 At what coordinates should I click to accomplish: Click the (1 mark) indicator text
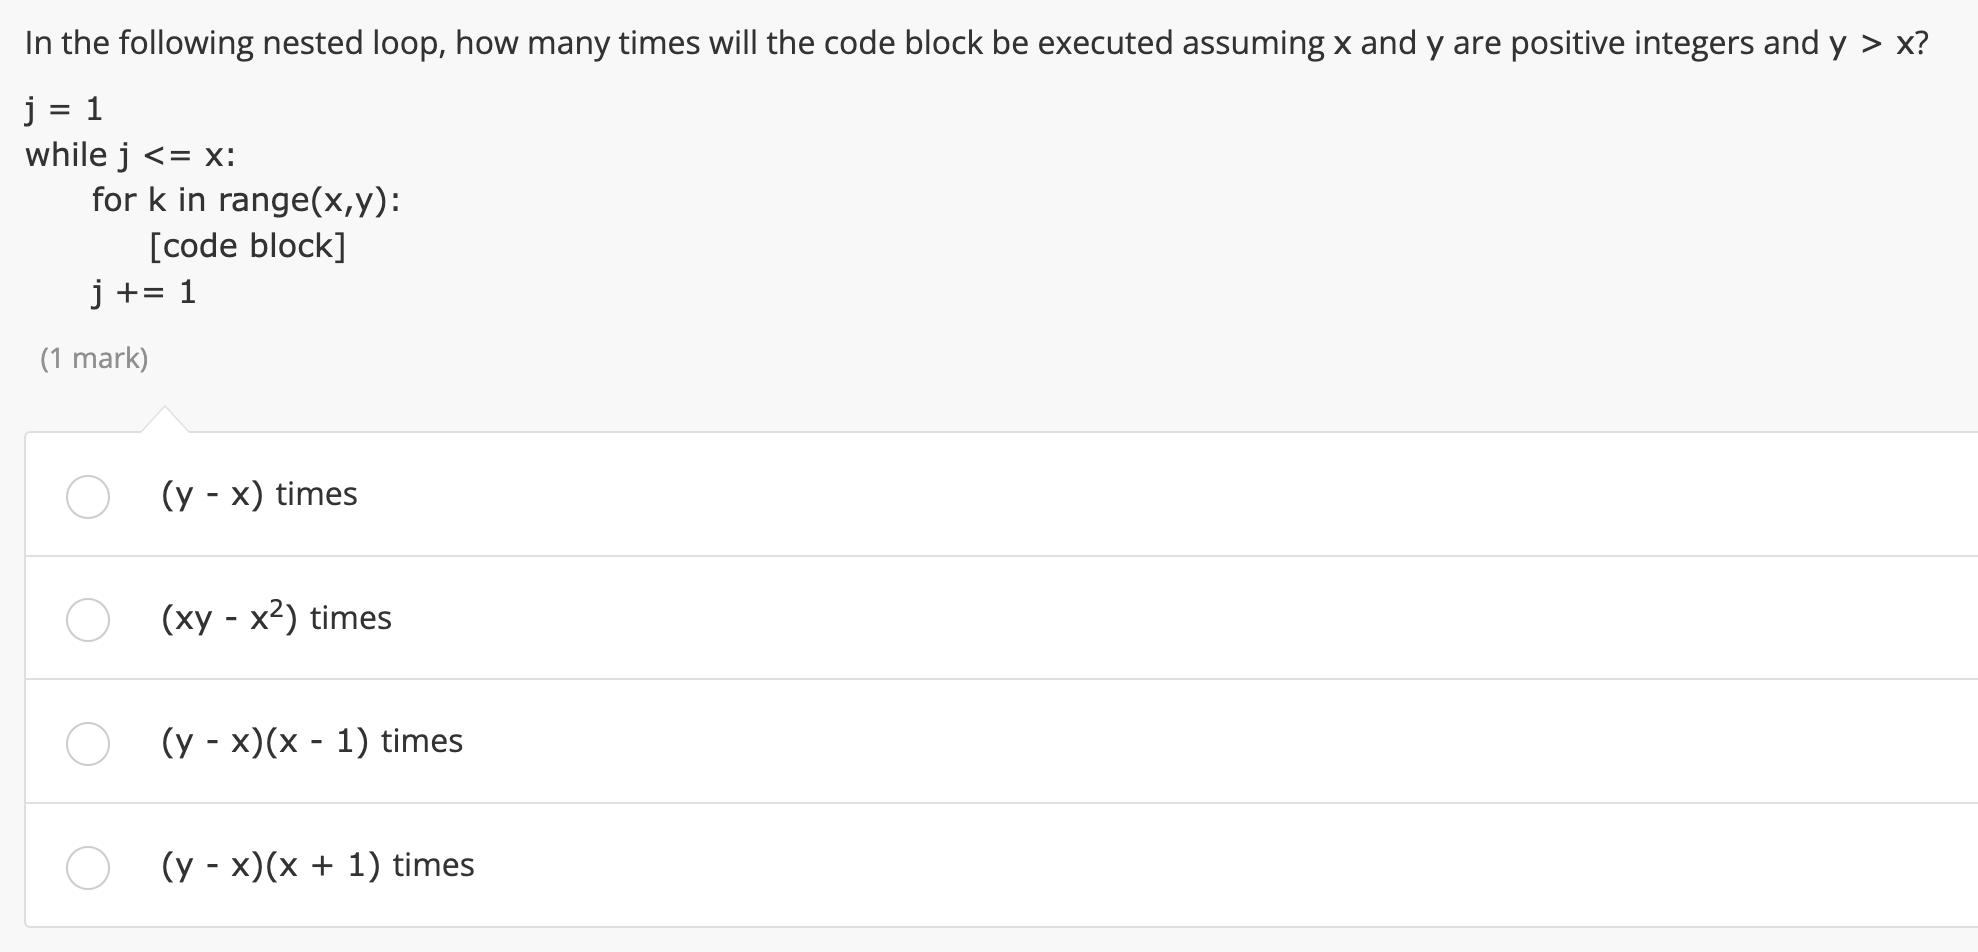pyautogui.click(x=94, y=358)
